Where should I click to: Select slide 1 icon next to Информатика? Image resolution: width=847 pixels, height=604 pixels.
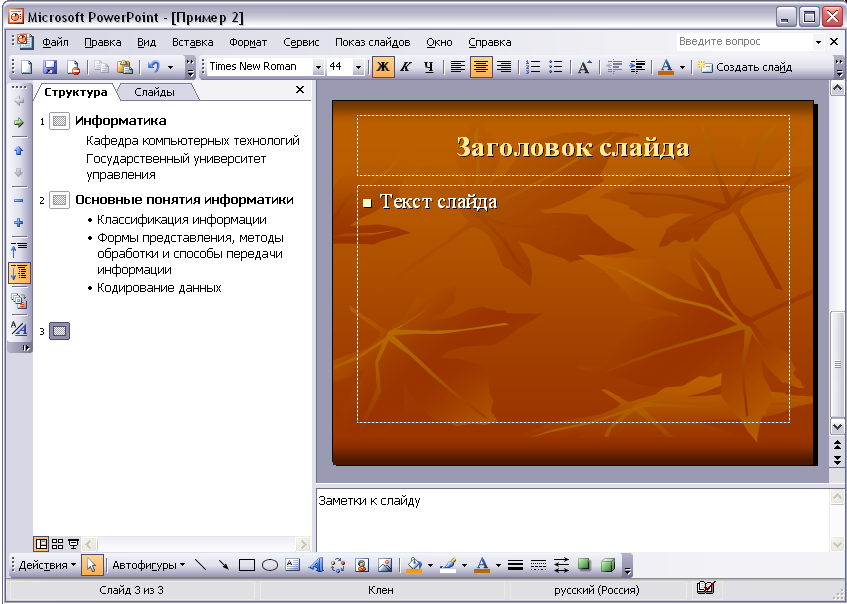[59, 121]
